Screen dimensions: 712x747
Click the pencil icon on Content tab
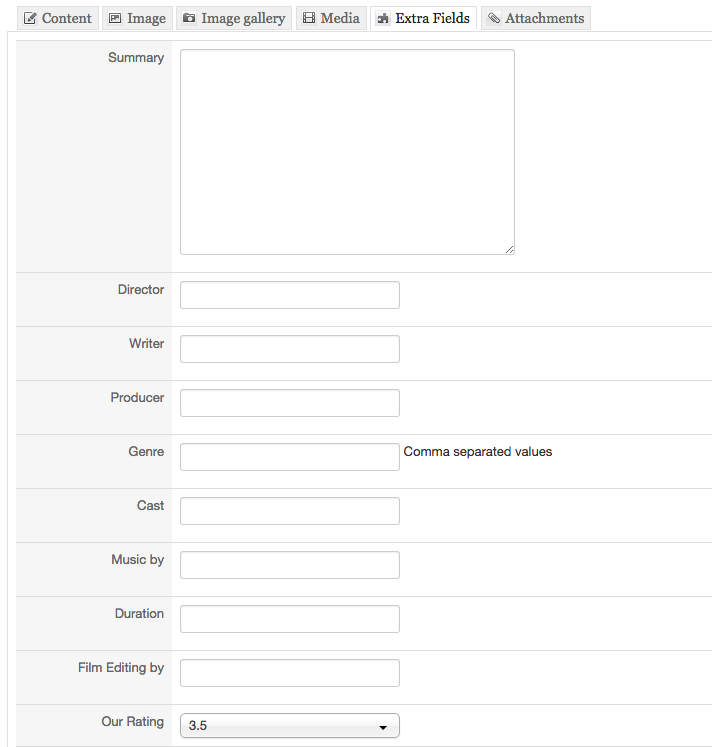pyautogui.click(x=30, y=19)
